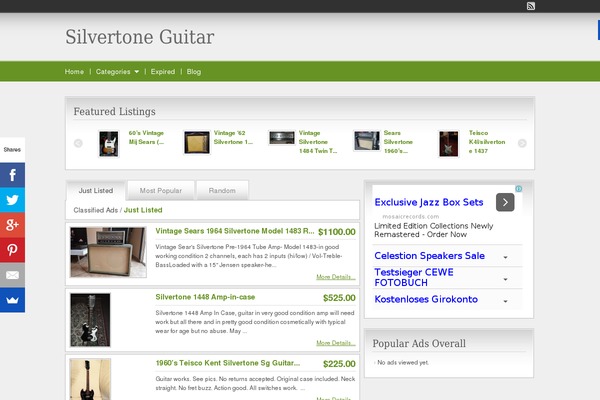Open 60's Vintage Mij Sears featured listing

pos(146,137)
